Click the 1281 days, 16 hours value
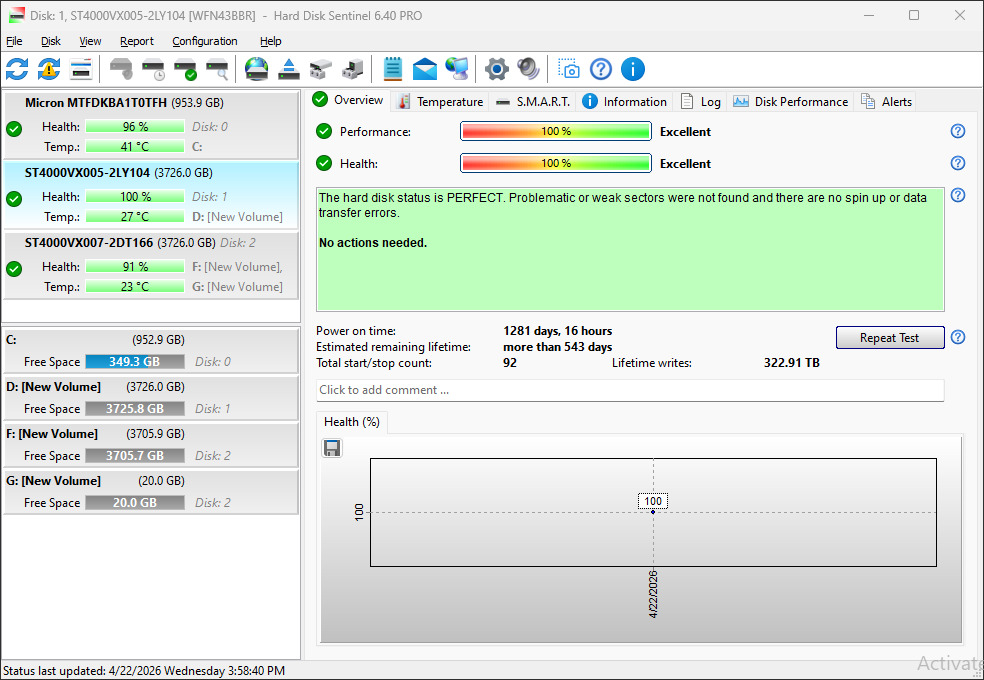984x680 pixels. tap(557, 331)
